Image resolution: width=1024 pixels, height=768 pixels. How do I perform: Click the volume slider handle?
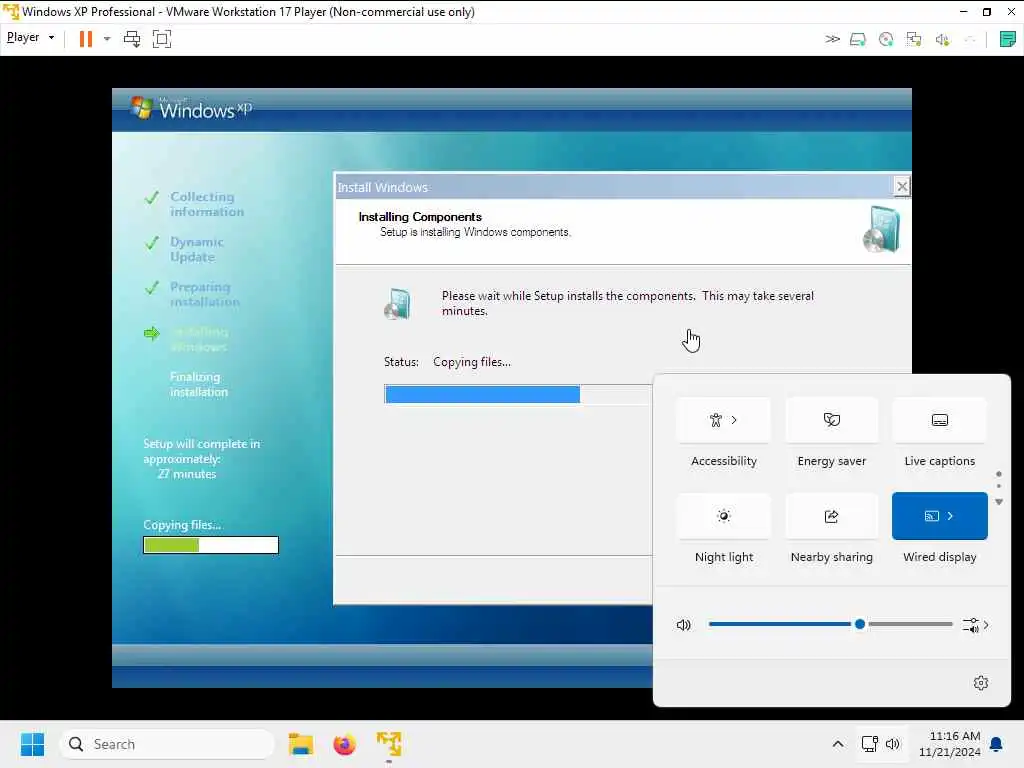coord(860,624)
